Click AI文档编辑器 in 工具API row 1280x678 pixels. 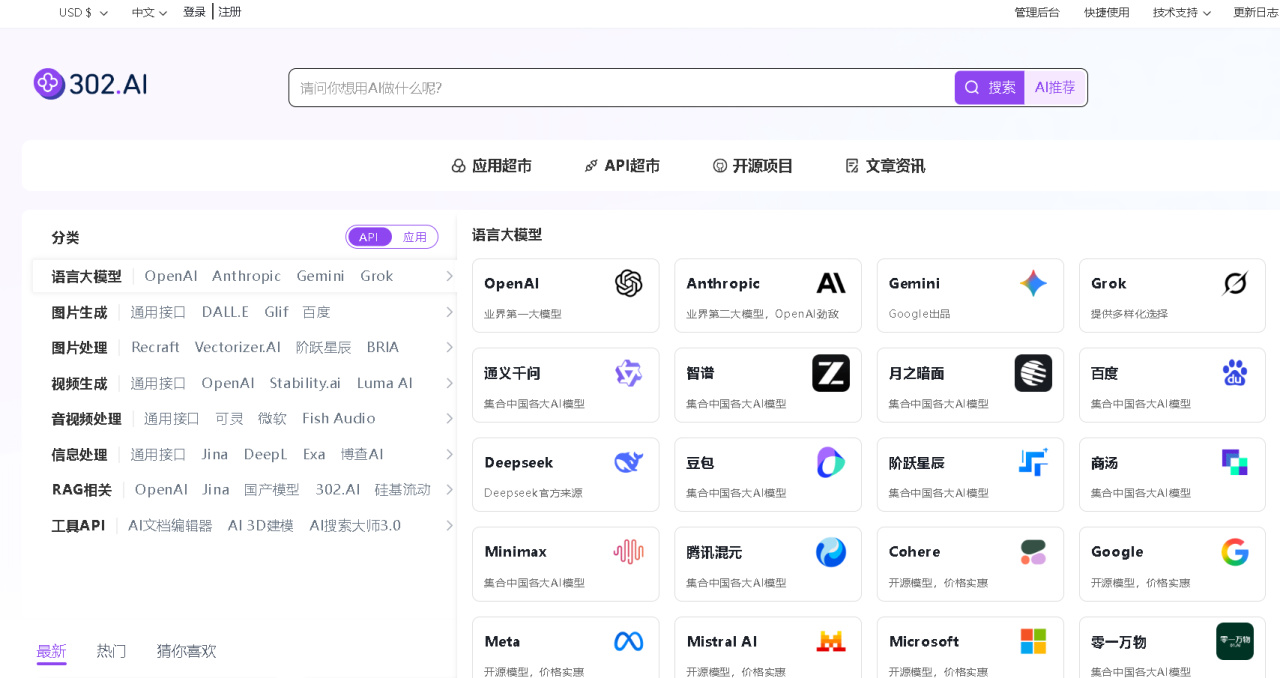click(x=170, y=525)
